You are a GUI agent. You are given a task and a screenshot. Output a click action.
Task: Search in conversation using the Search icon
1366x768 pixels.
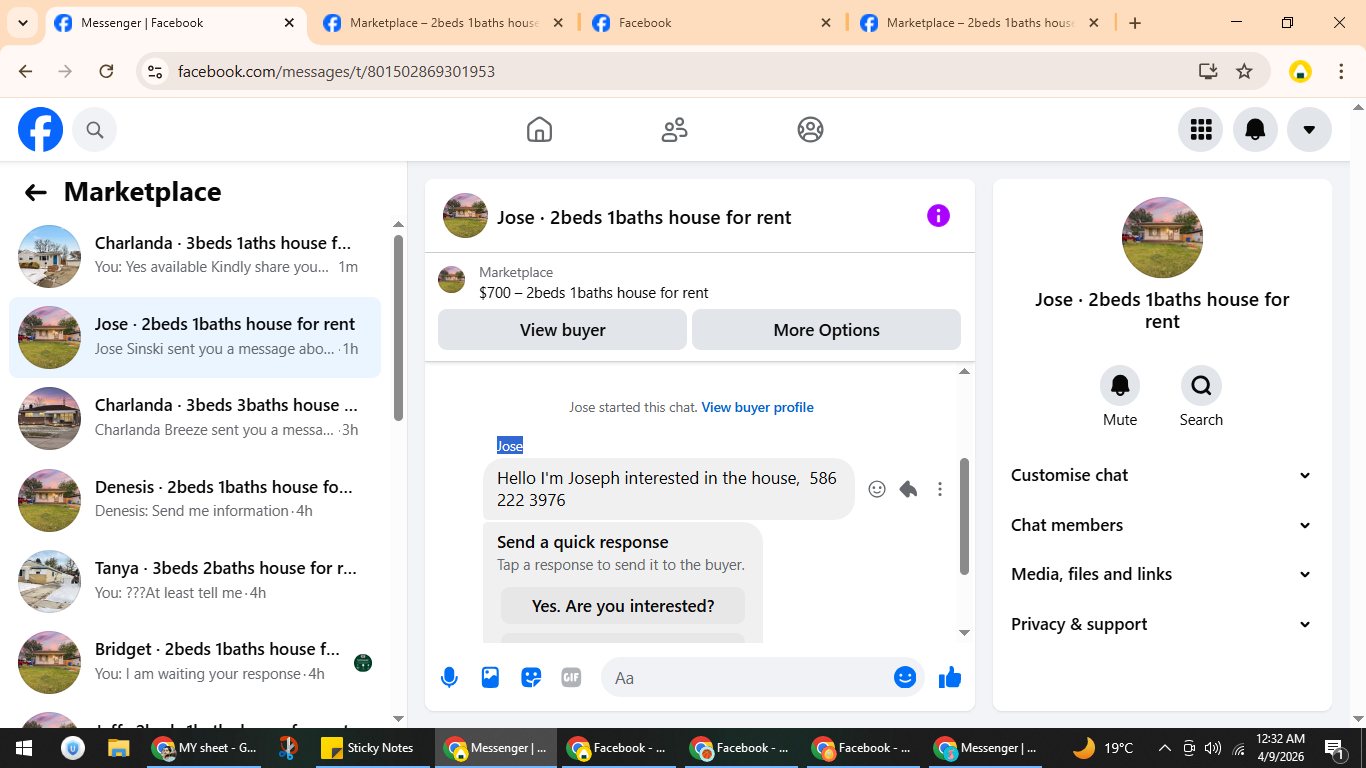[x=1201, y=385]
